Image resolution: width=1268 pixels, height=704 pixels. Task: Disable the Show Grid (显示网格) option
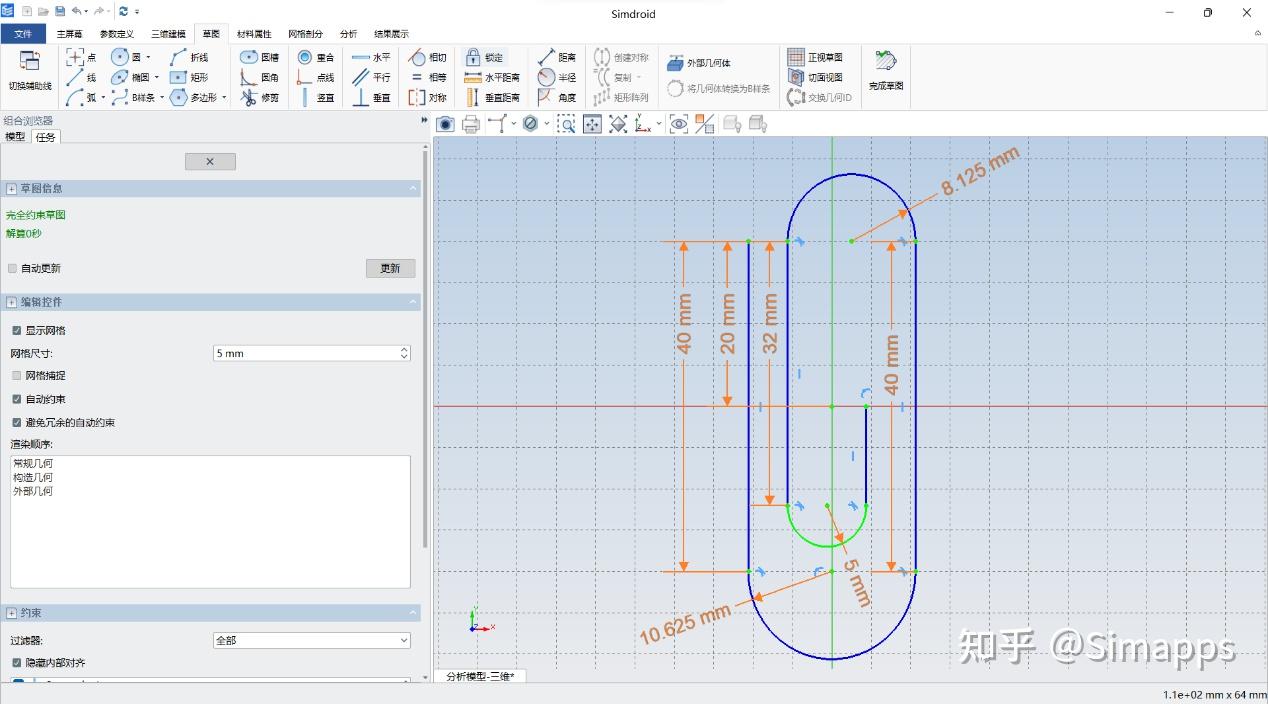(x=15, y=330)
